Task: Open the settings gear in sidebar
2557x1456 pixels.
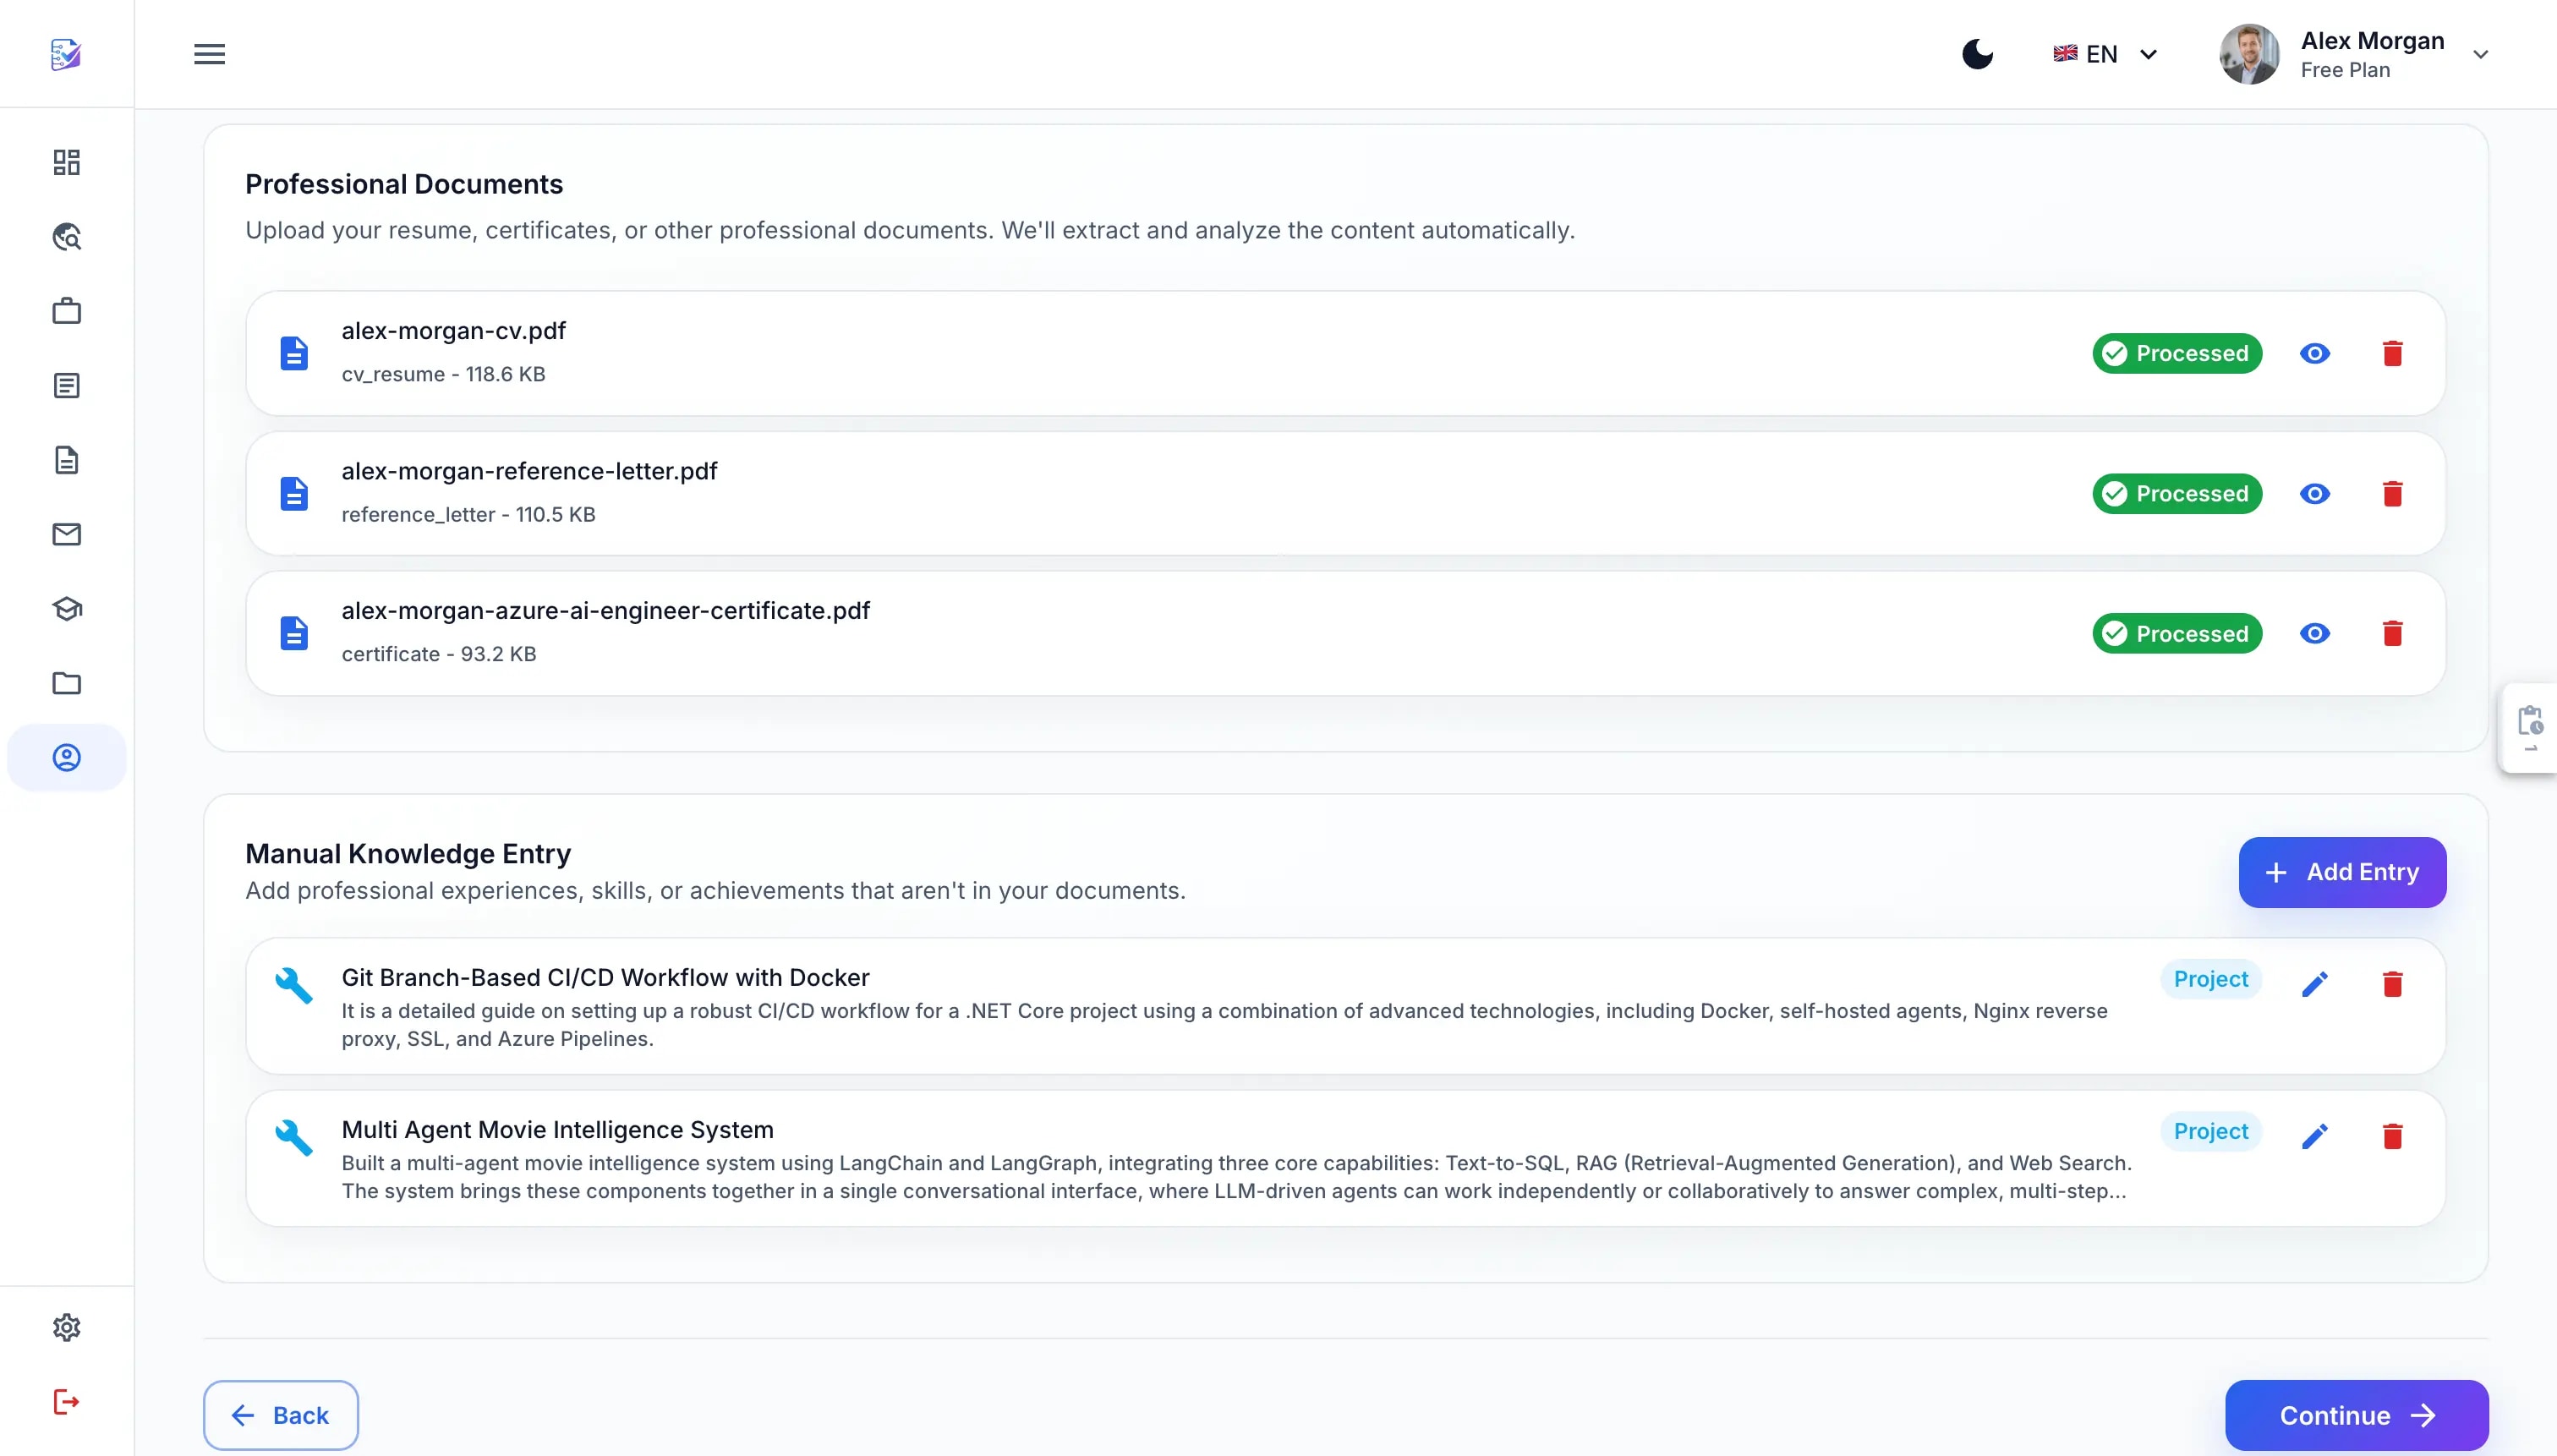Action: point(66,1327)
